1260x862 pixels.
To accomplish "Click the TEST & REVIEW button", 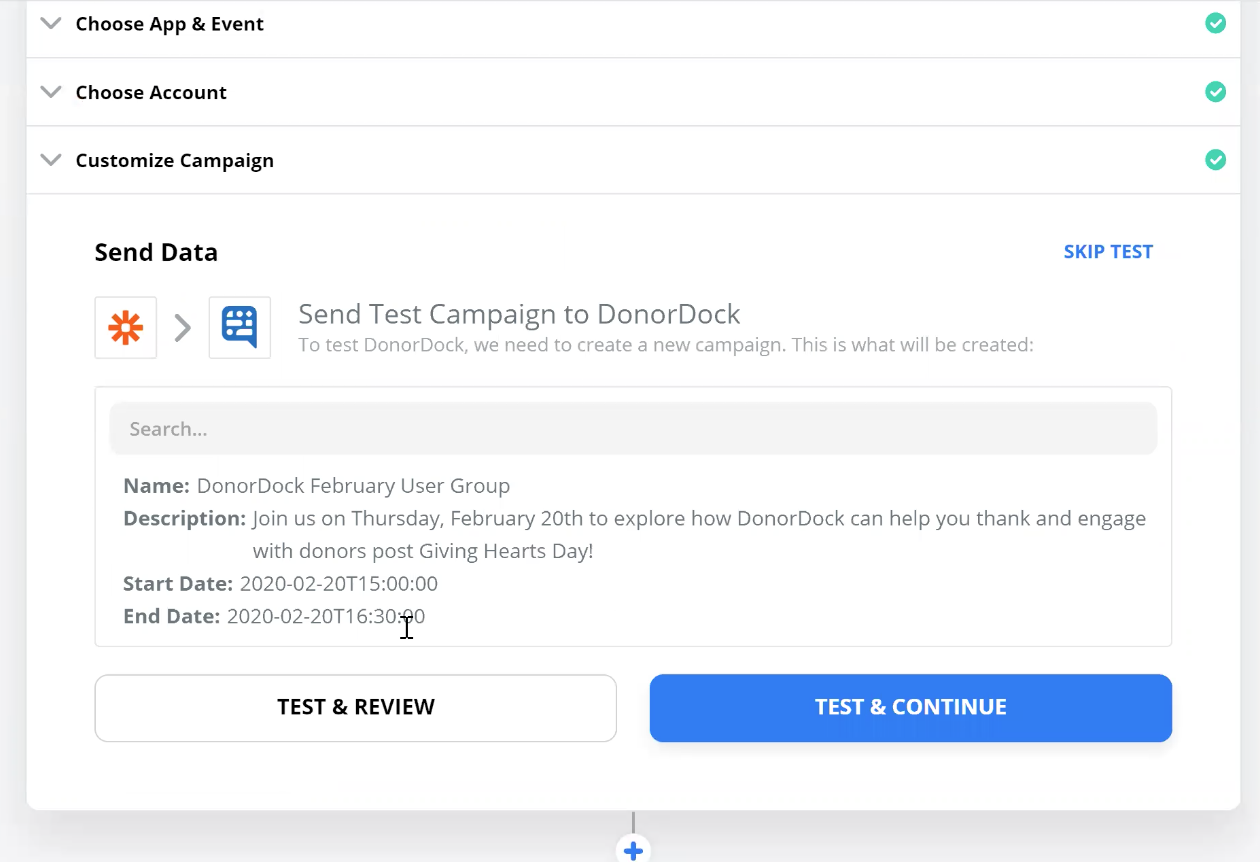I will coord(355,708).
